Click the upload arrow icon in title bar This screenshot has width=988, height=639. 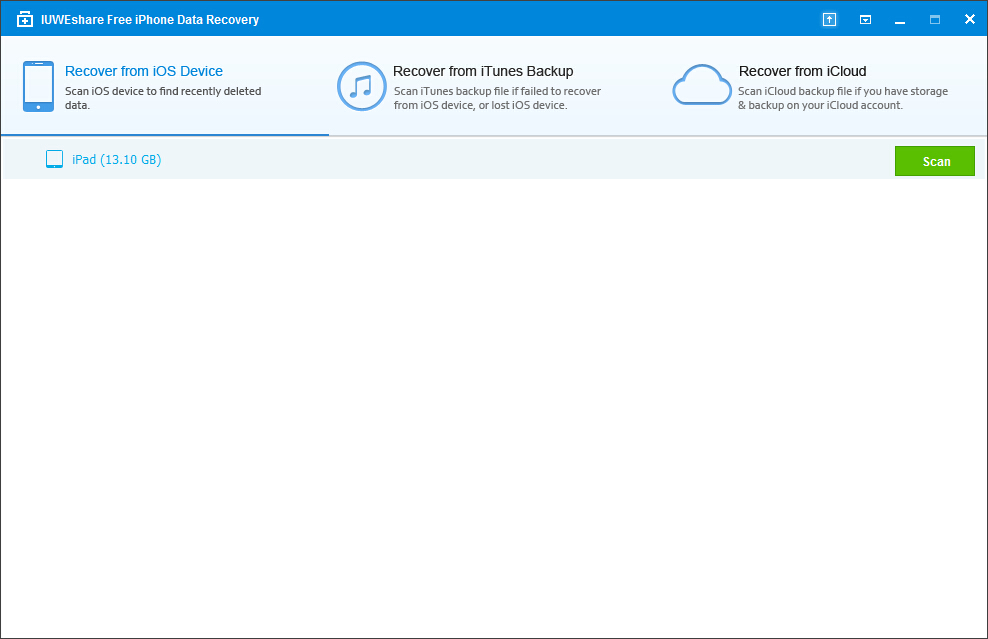[x=829, y=19]
